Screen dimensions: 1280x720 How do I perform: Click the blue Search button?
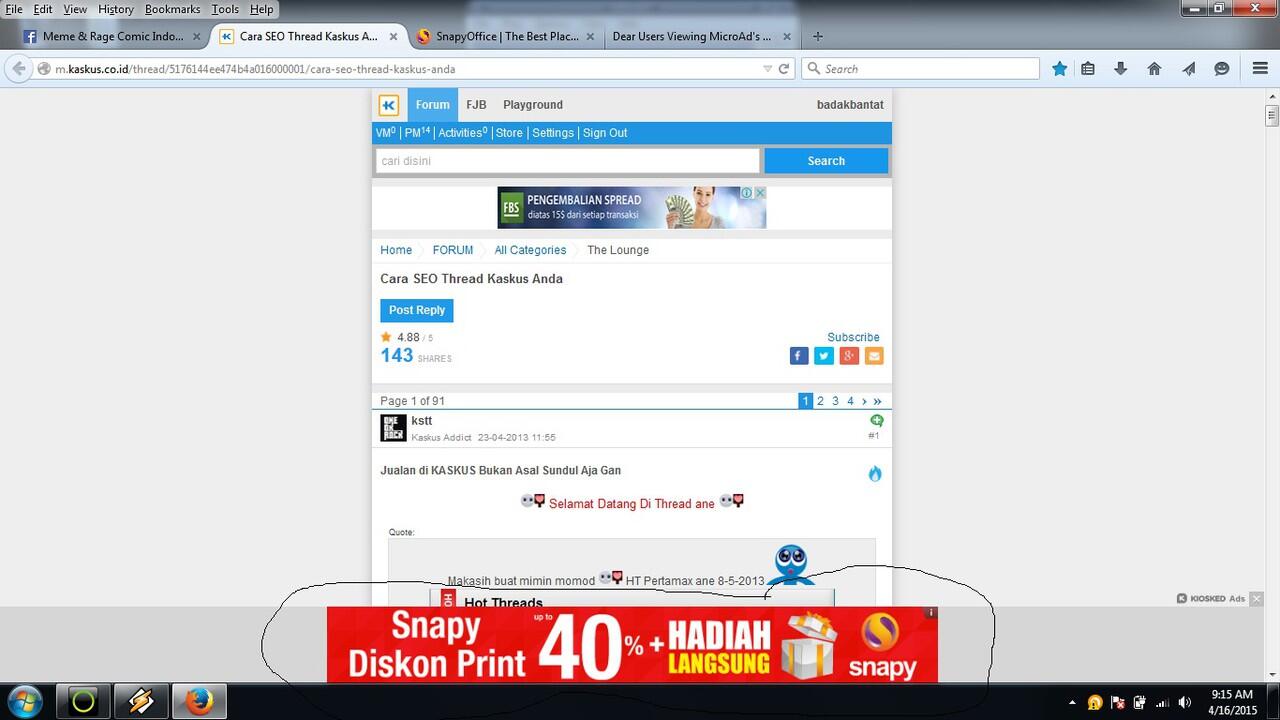point(826,161)
